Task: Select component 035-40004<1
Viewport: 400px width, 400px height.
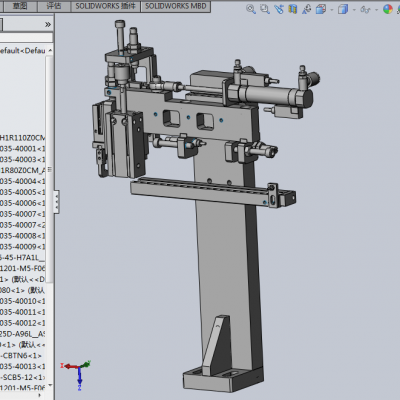Action: click(x=23, y=181)
